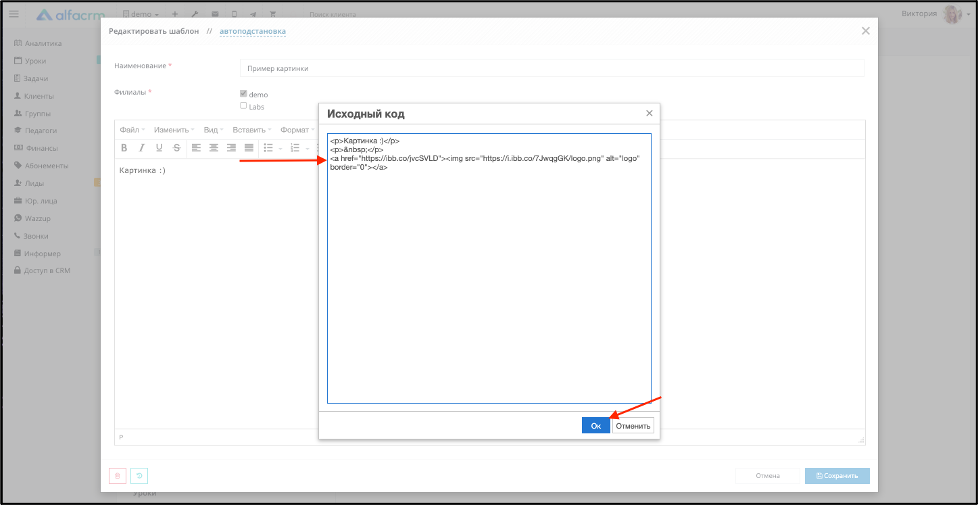Justify text in the editor
Screen dimensions: 979x506
[x=249, y=148]
